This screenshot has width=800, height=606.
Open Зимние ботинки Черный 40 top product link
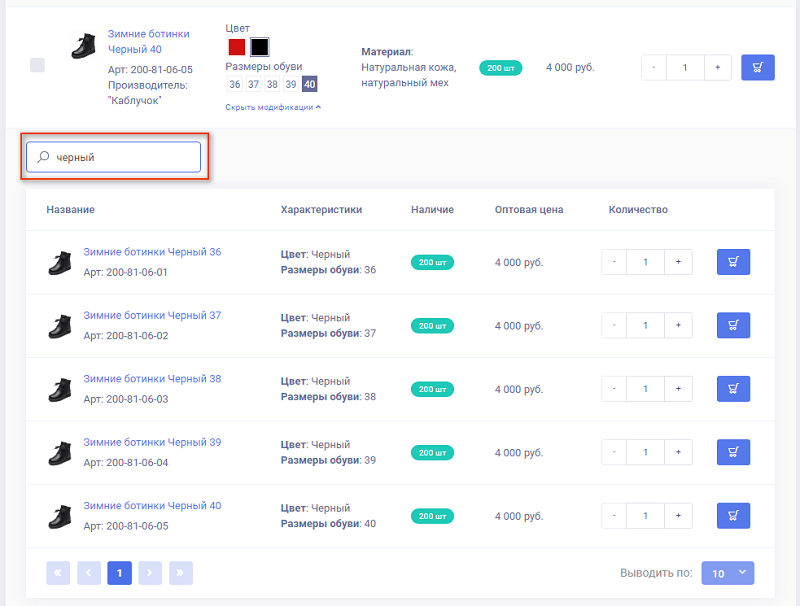148,41
